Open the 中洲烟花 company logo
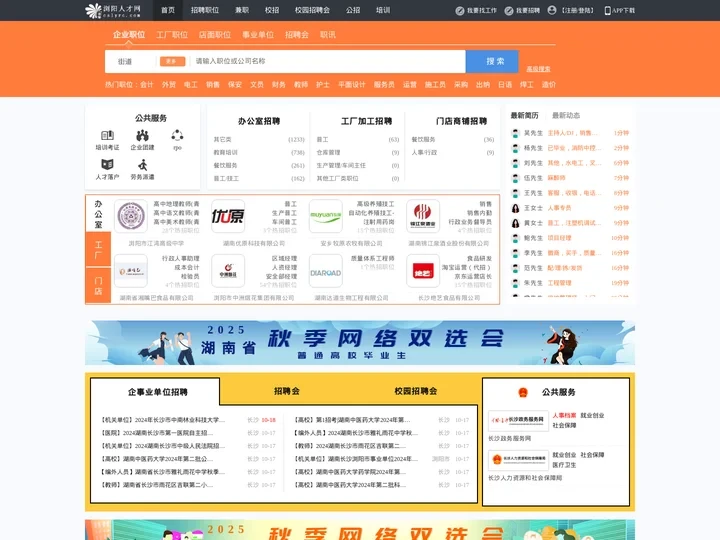 [x=228, y=271]
